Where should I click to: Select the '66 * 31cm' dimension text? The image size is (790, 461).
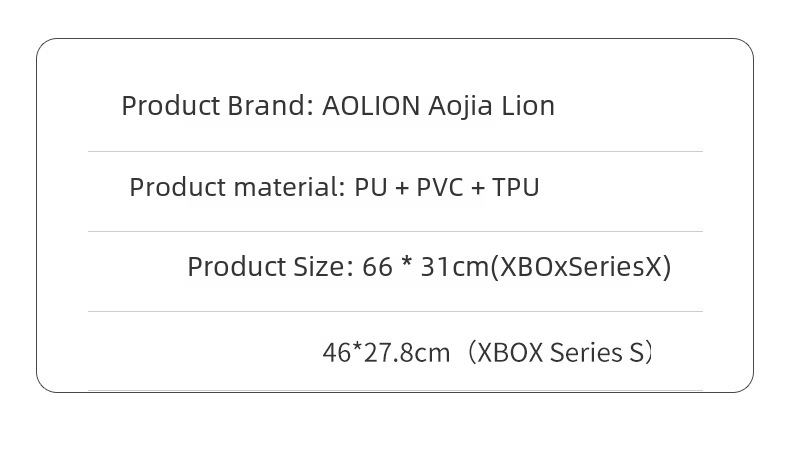pyautogui.click(x=425, y=266)
